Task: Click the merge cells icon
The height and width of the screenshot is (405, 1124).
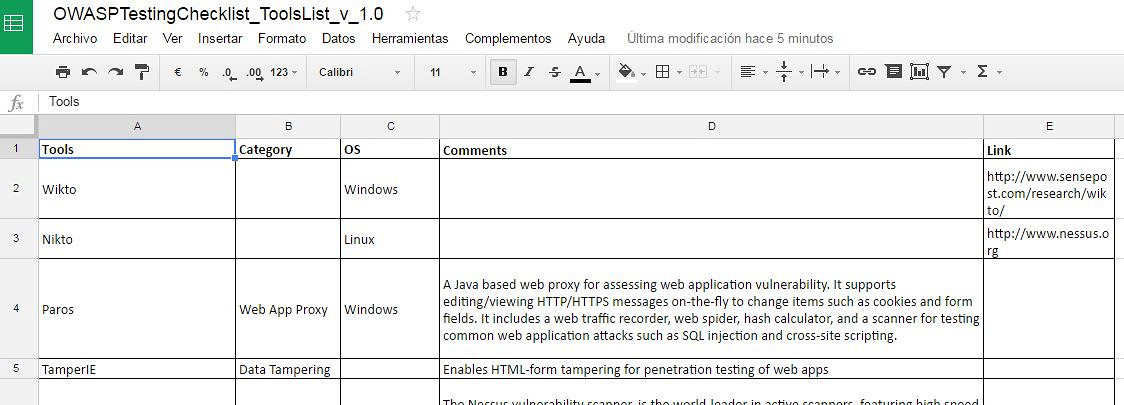Action: pos(697,72)
